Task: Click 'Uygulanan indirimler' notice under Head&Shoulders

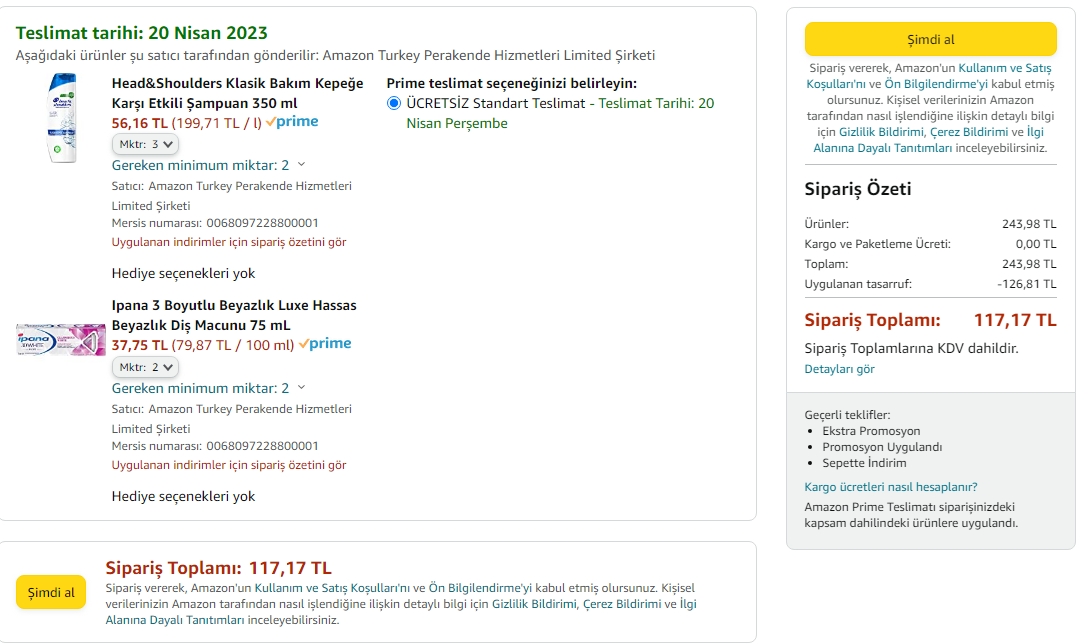Action: tap(229, 242)
